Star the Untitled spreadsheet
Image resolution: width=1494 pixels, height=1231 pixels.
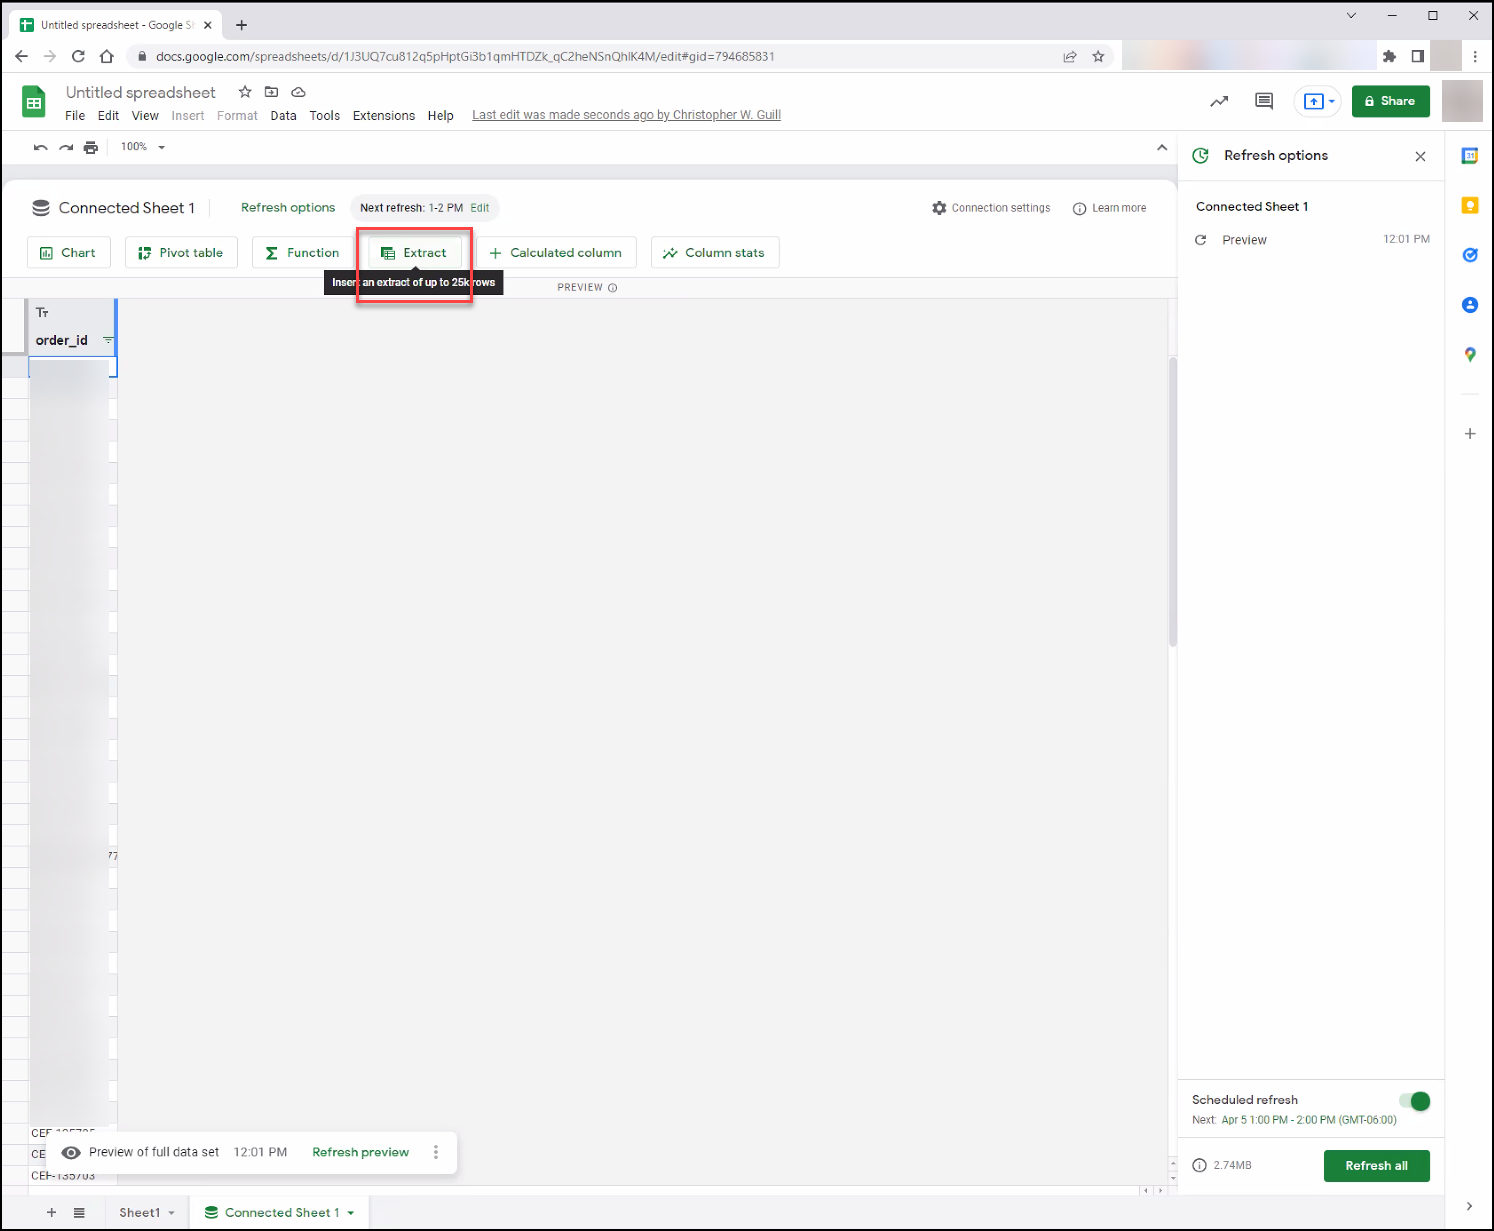point(245,92)
